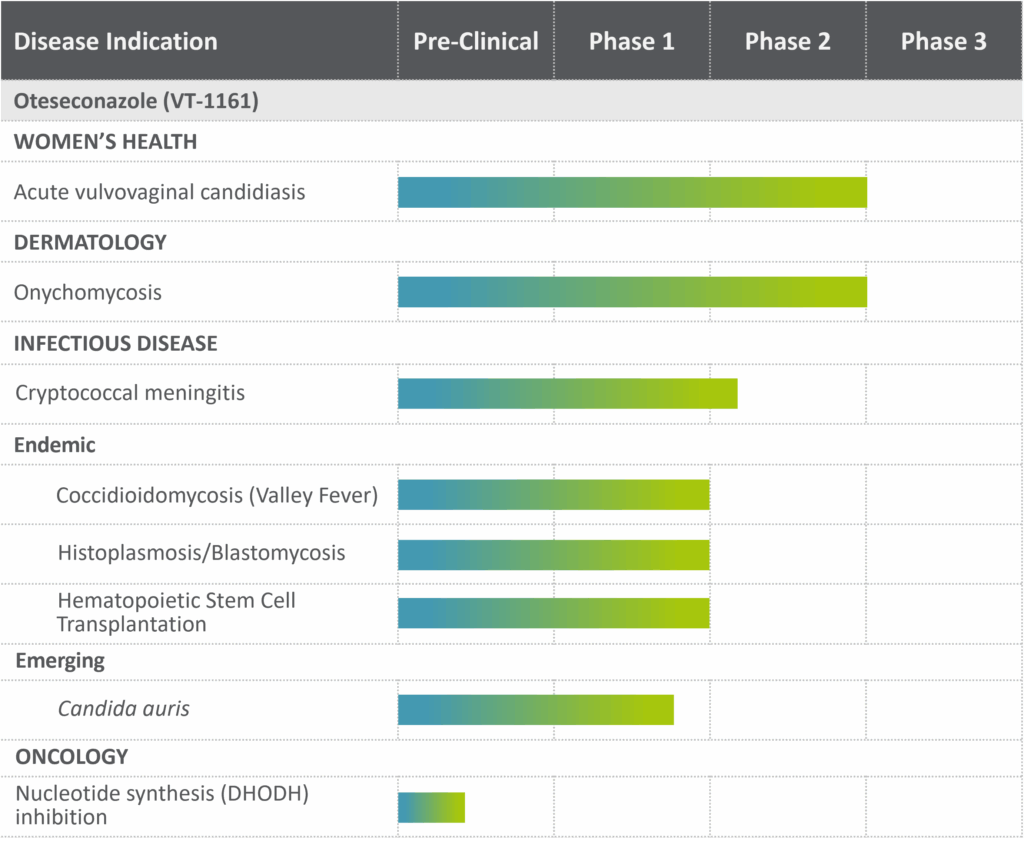1024x845 pixels.
Task: Click the Cryptococcal meningitis progress bar
Action: pos(567,394)
